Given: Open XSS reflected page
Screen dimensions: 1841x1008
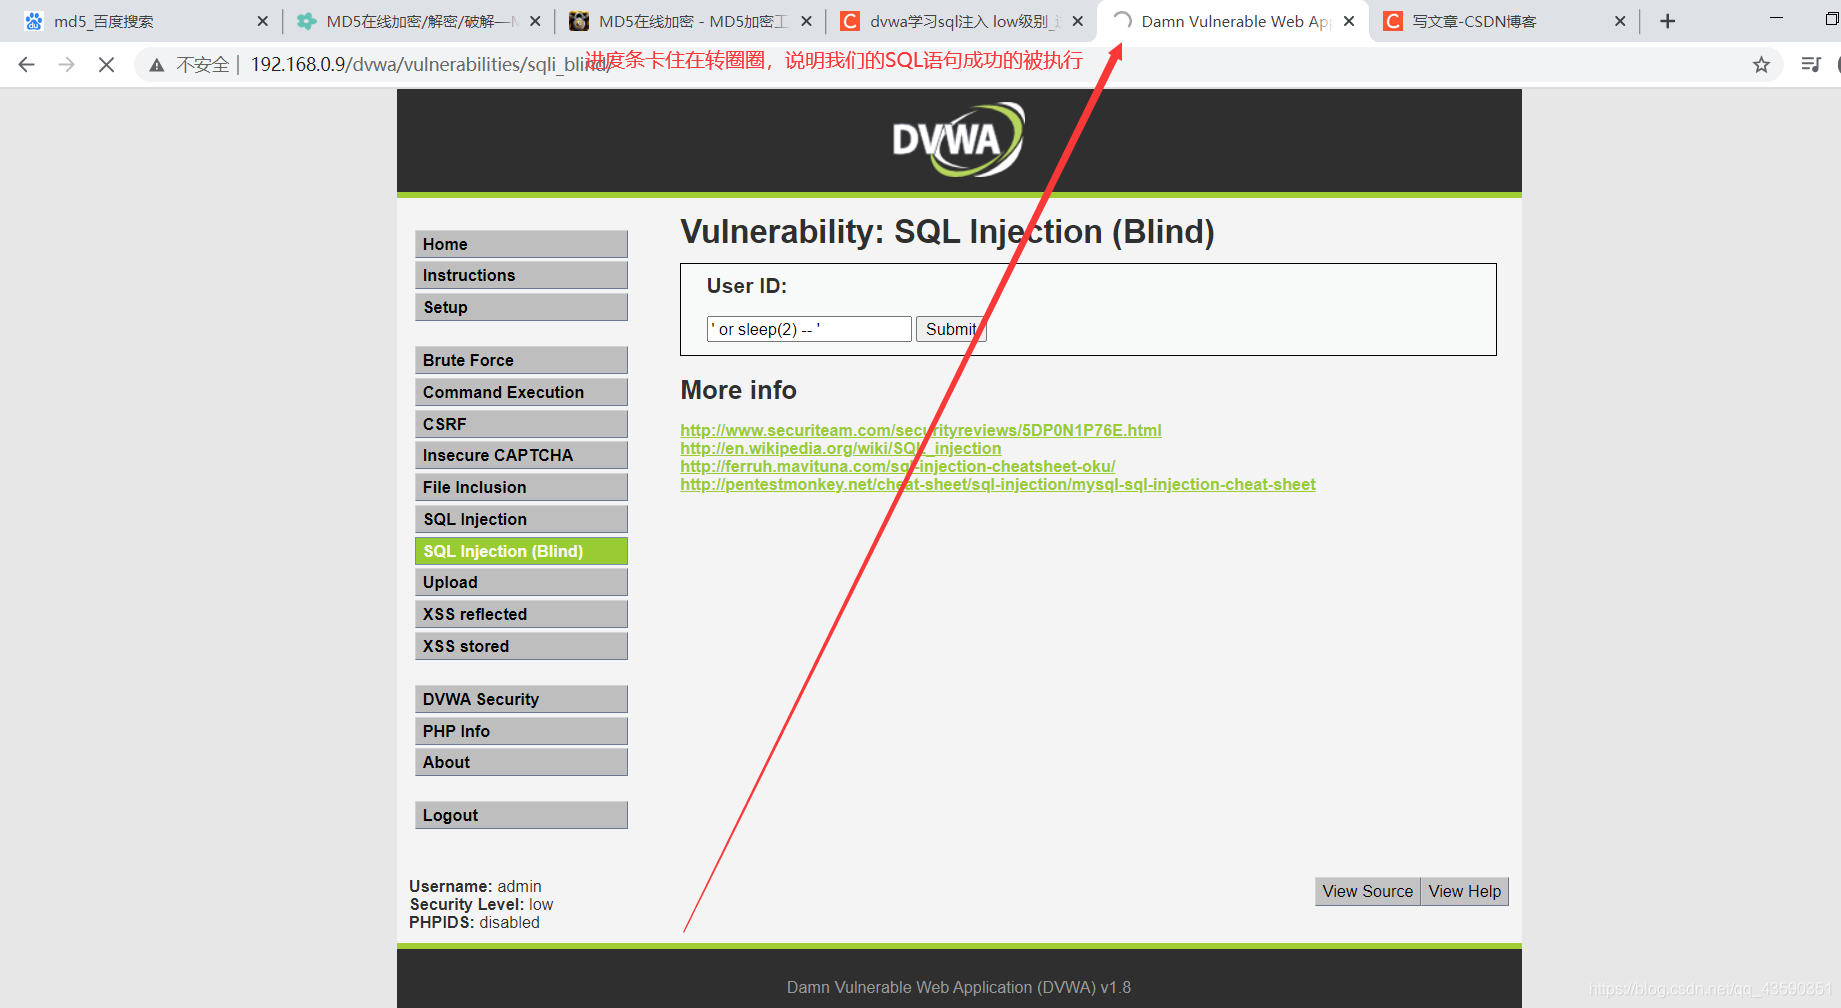Looking at the screenshot, I should 521,614.
